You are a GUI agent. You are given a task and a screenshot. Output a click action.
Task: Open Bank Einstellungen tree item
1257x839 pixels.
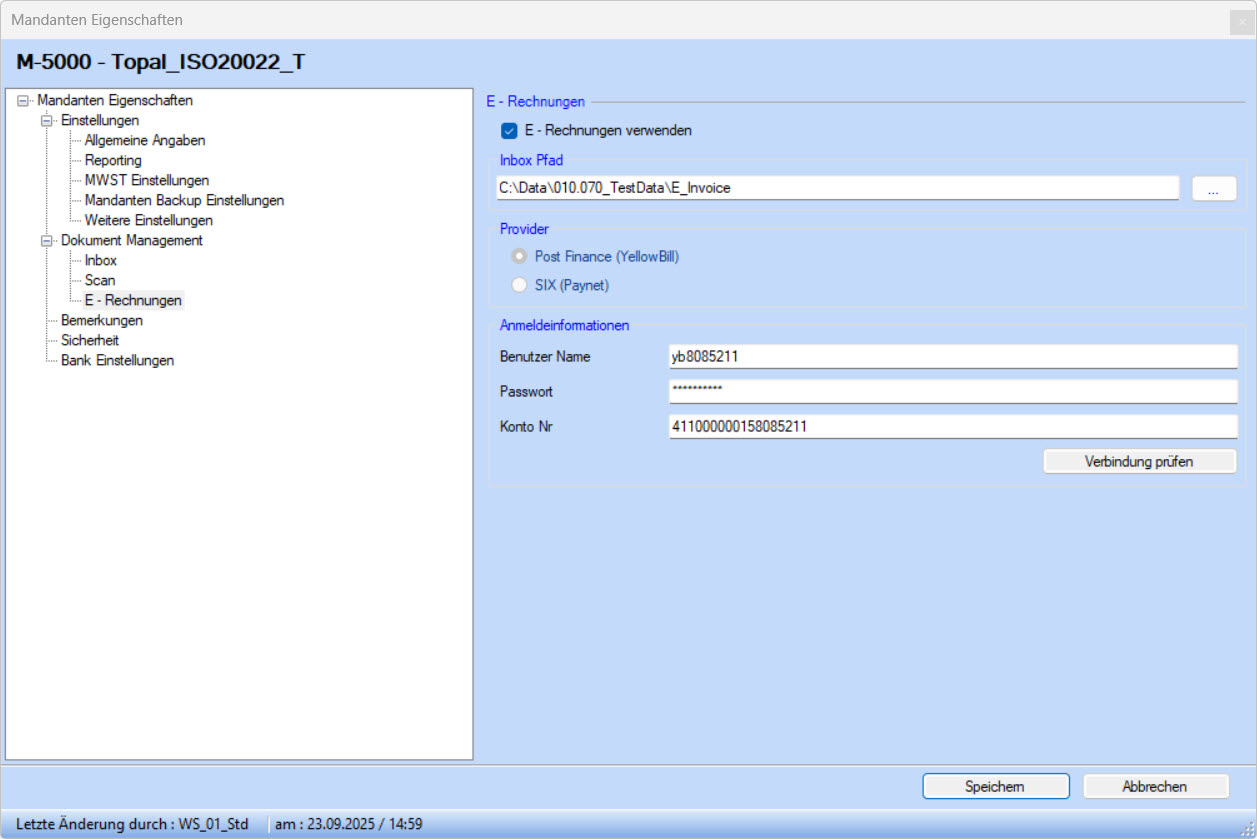tap(117, 361)
